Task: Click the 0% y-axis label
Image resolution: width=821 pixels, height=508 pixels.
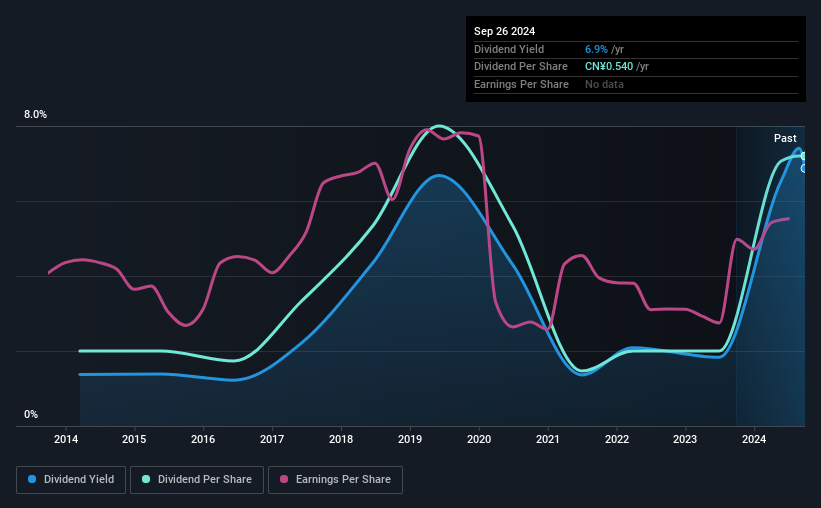Action: tap(31, 414)
